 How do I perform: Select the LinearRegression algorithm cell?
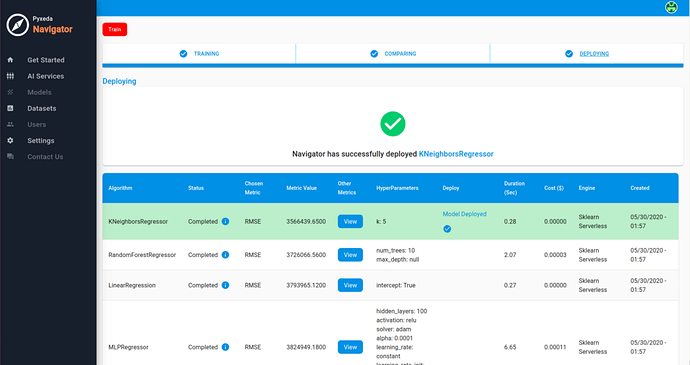[x=132, y=285]
